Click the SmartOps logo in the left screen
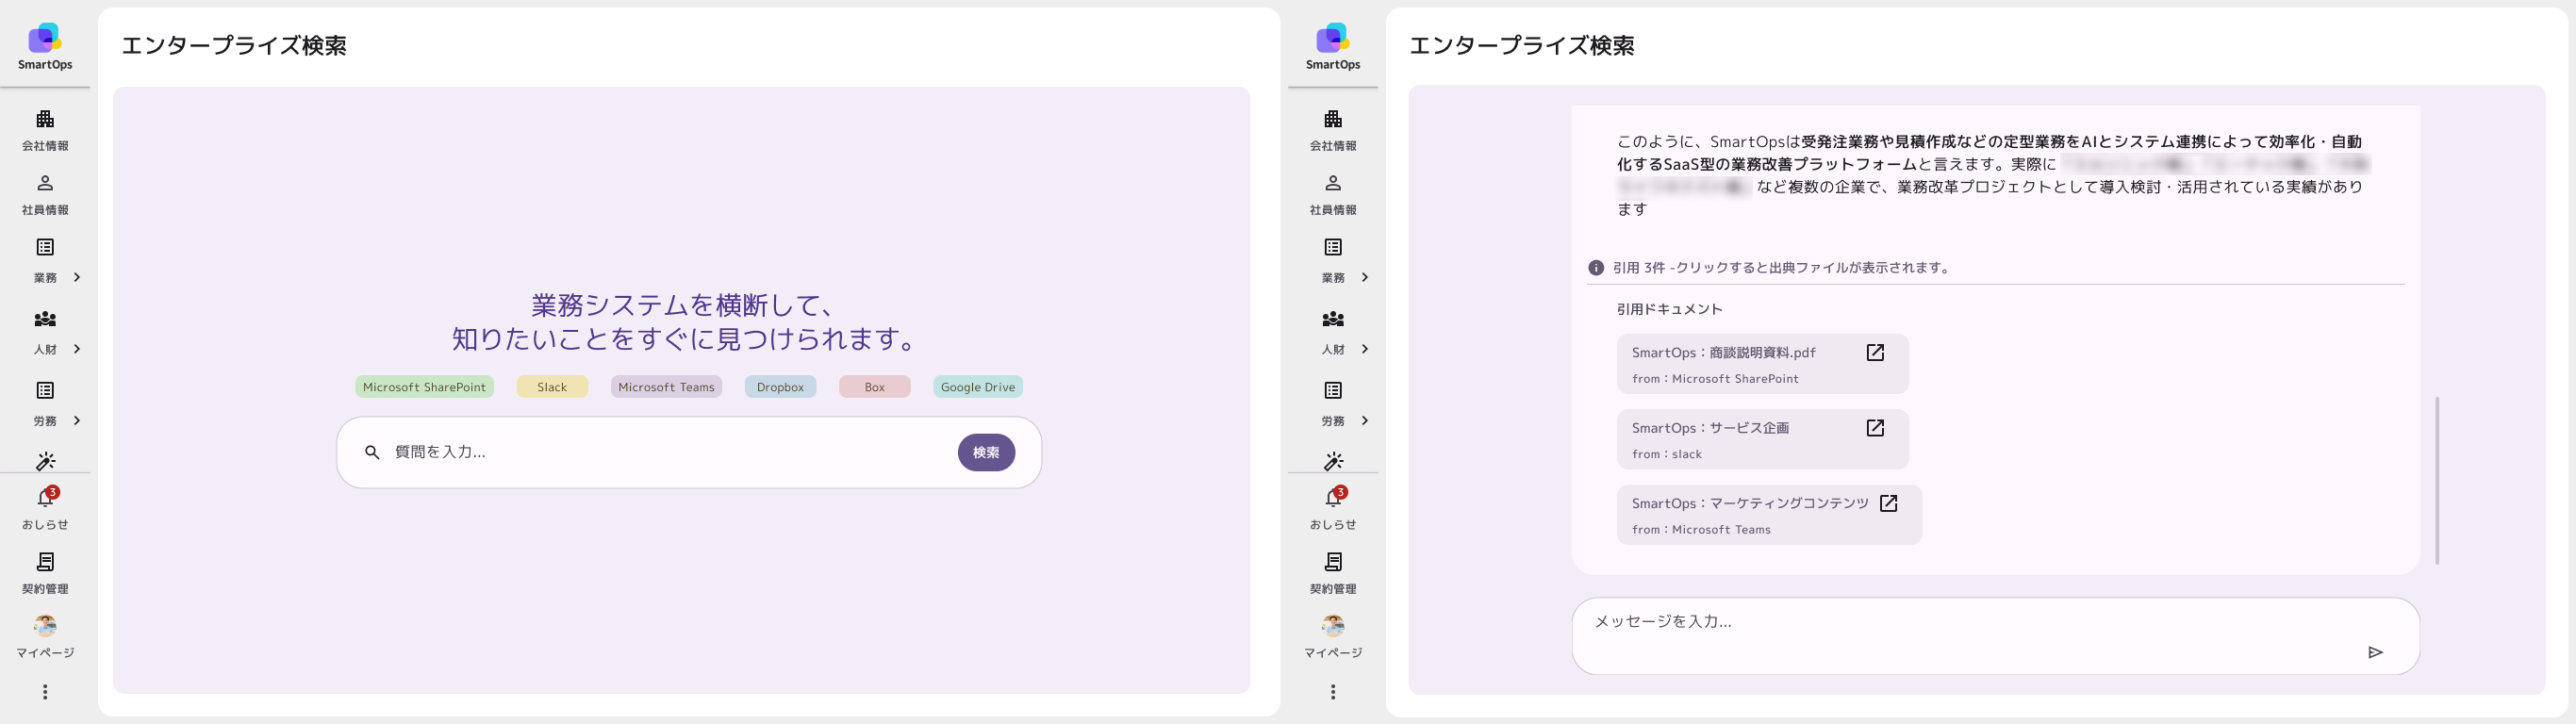 tap(45, 47)
